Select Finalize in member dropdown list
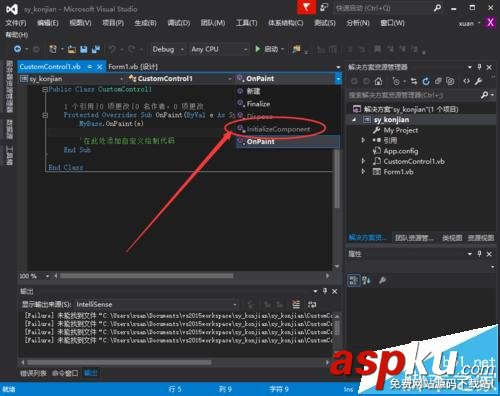500x396 pixels. pyautogui.click(x=258, y=104)
